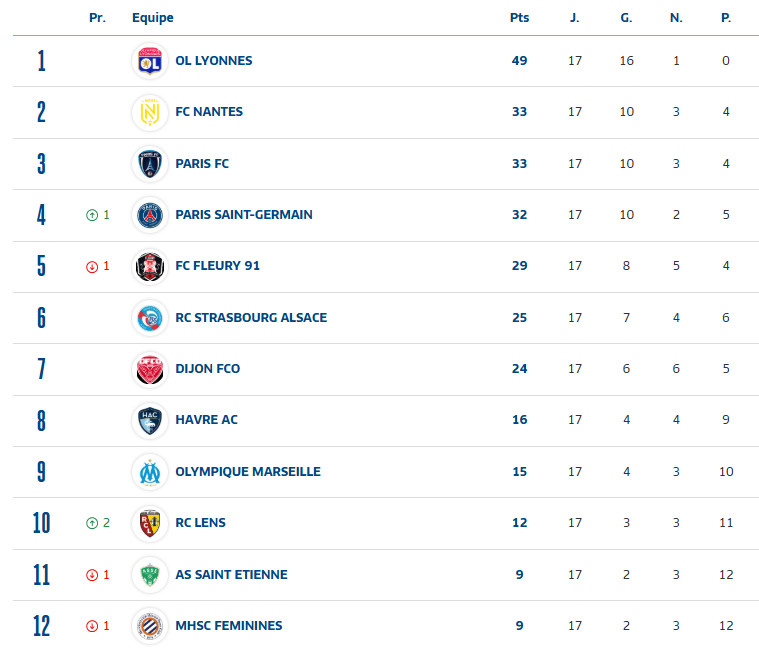Click the red down arrow beside FC Fleury 91
This screenshot has height=662, width=759.
pyautogui.click(x=92, y=266)
